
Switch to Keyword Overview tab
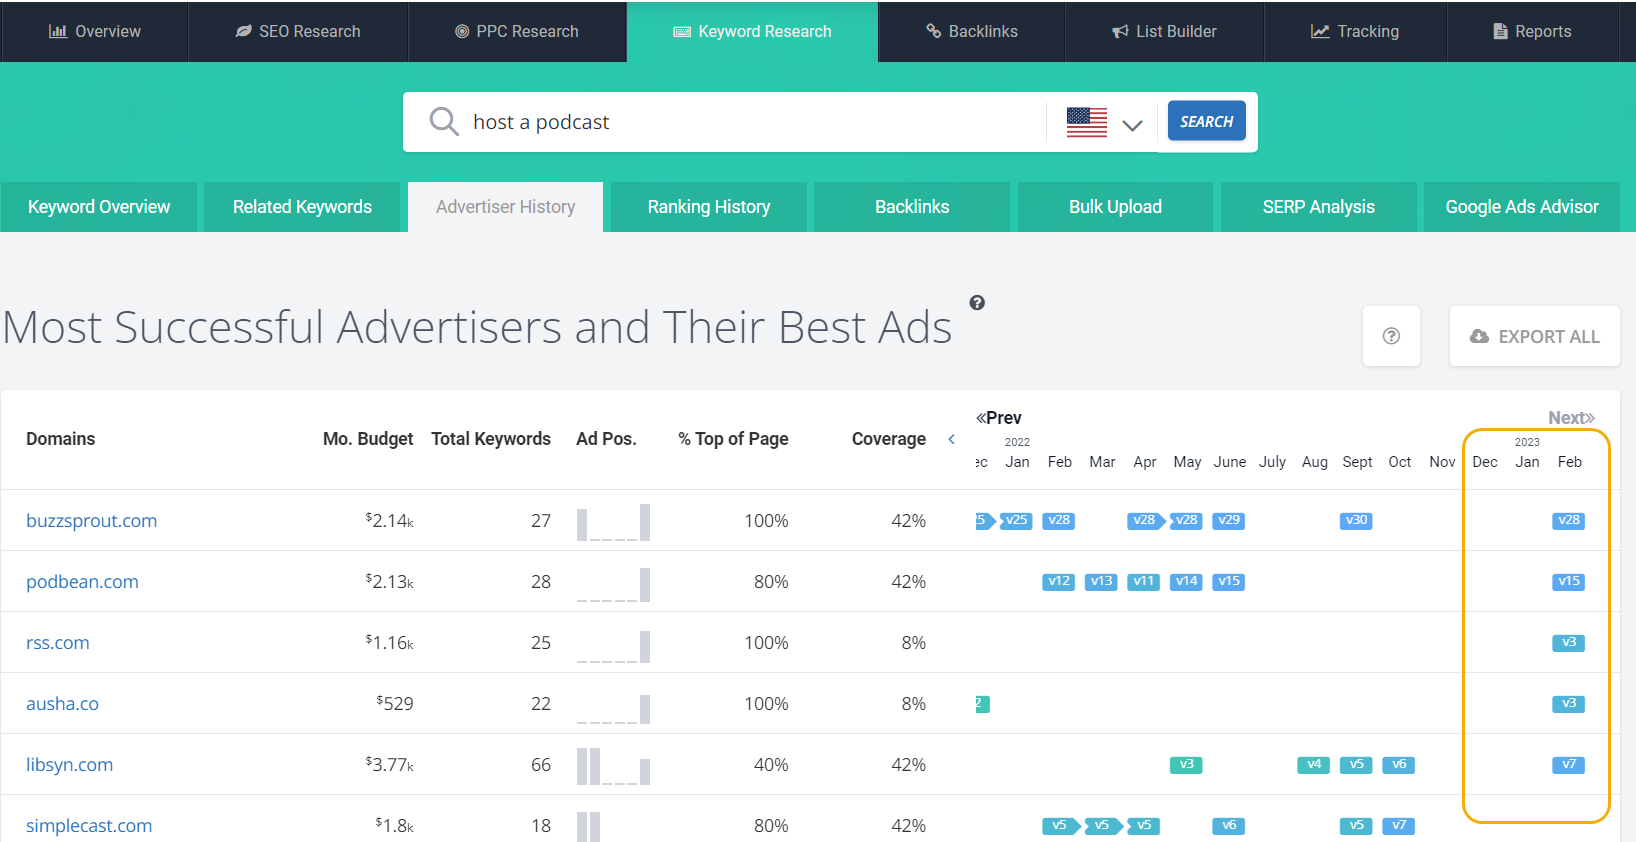(99, 207)
